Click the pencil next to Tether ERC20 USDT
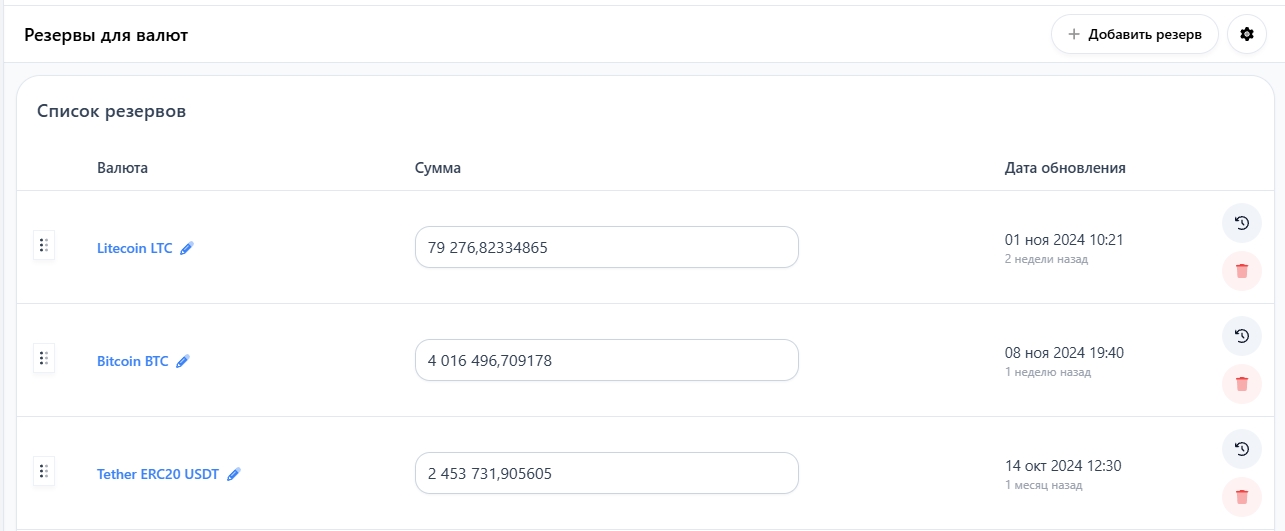Viewport: 1285px width, 531px height. (x=234, y=474)
